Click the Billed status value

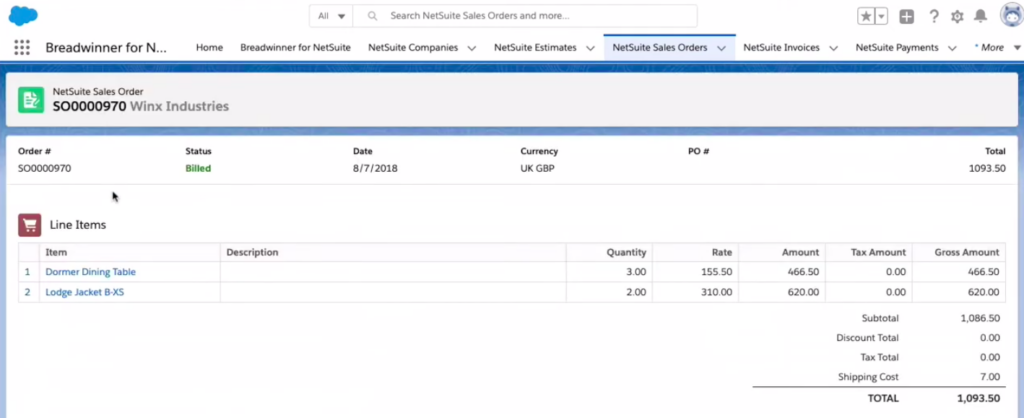(198, 169)
